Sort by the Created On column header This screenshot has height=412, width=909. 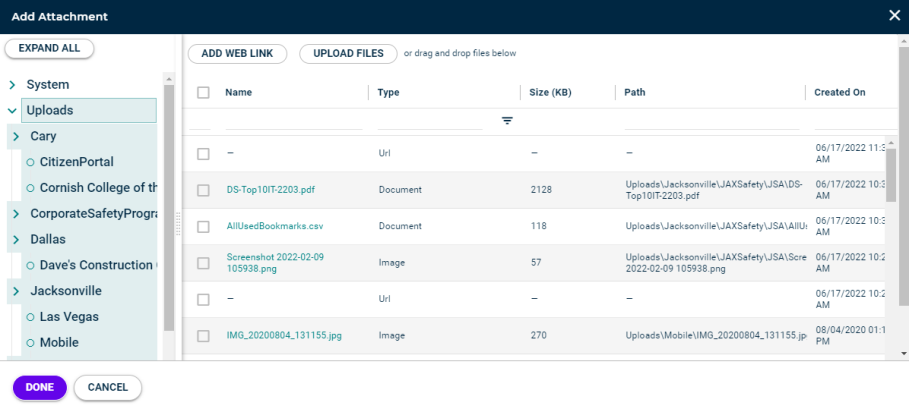click(x=839, y=92)
